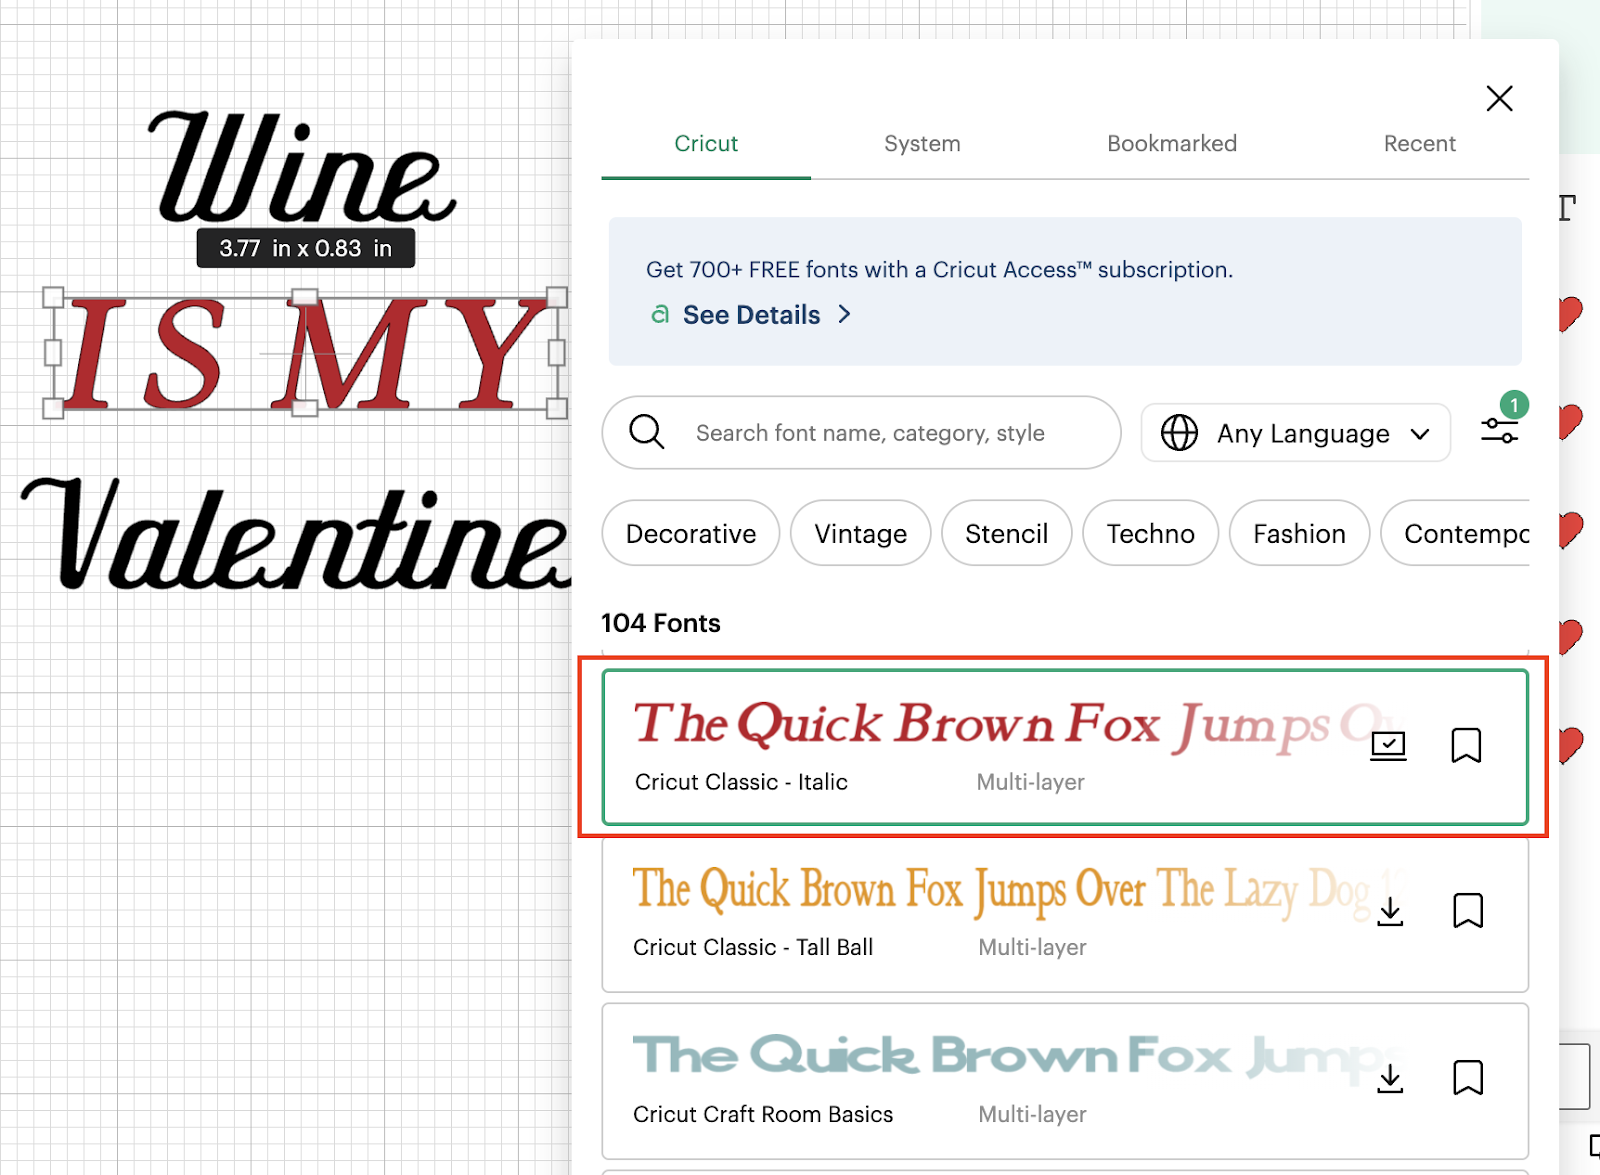Click downloaded icon on Cricut Classic - Italic

pos(1388,746)
